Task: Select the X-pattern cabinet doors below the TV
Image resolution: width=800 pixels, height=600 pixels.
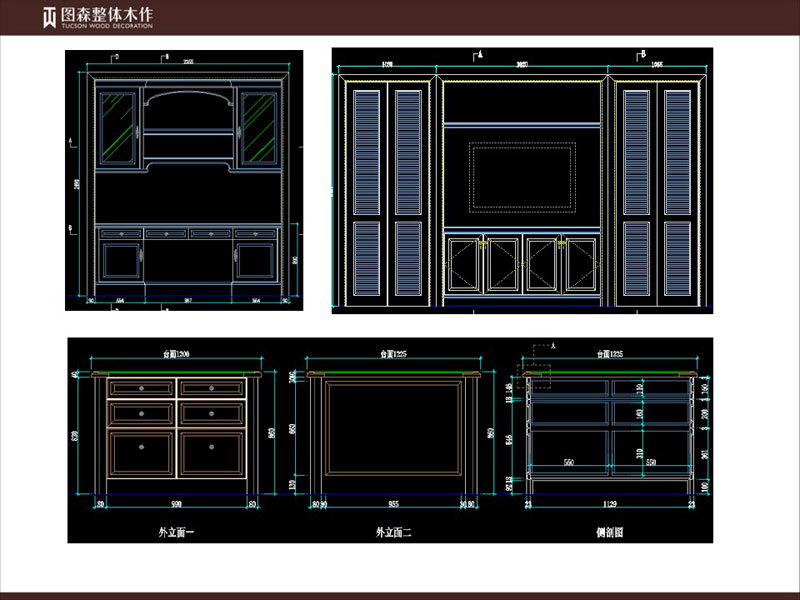Action: pyautogui.click(x=522, y=264)
